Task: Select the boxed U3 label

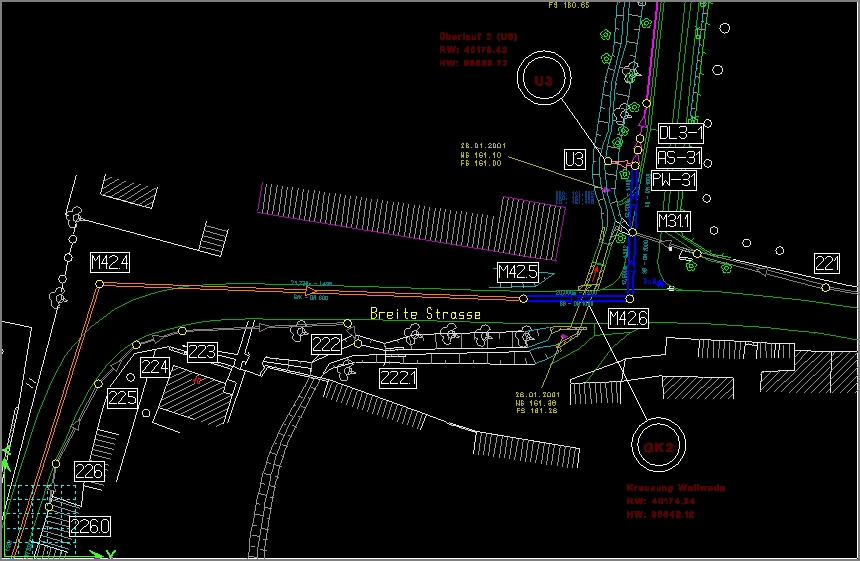Action: coord(574,159)
